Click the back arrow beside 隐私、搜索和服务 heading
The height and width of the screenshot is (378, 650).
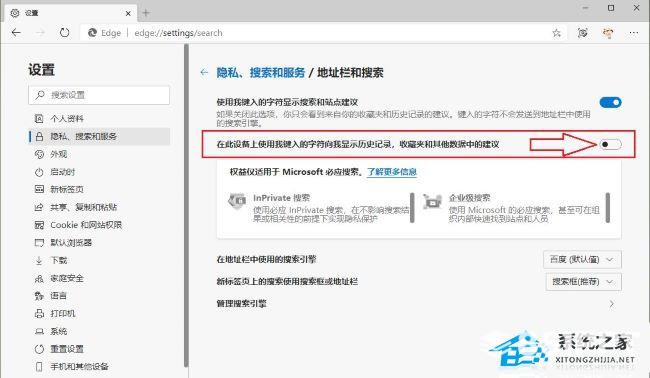204,73
